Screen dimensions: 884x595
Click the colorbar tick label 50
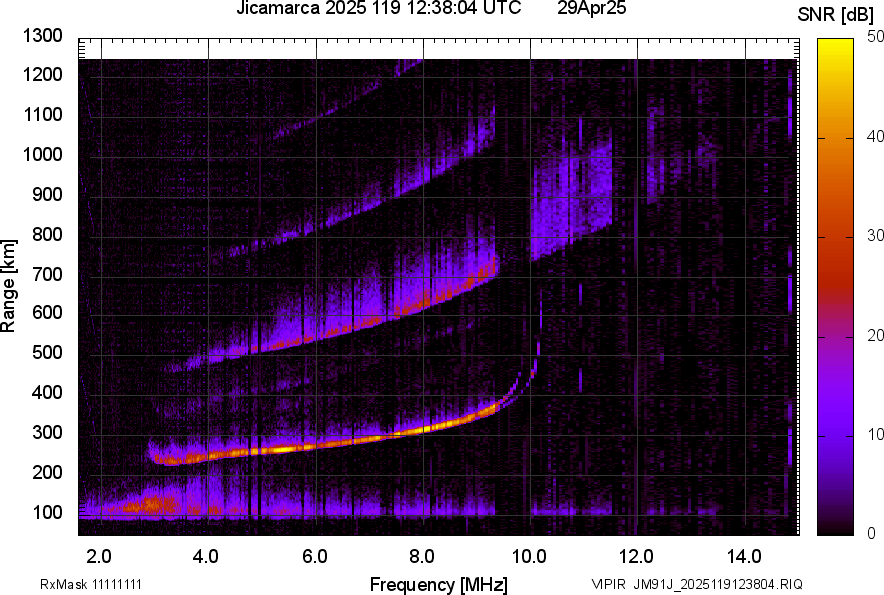(875, 37)
